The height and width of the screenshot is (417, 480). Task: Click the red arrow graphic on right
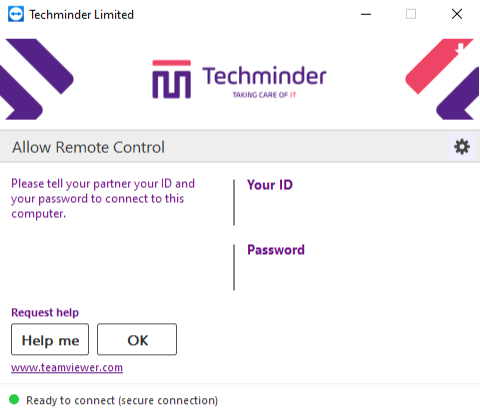click(439, 66)
